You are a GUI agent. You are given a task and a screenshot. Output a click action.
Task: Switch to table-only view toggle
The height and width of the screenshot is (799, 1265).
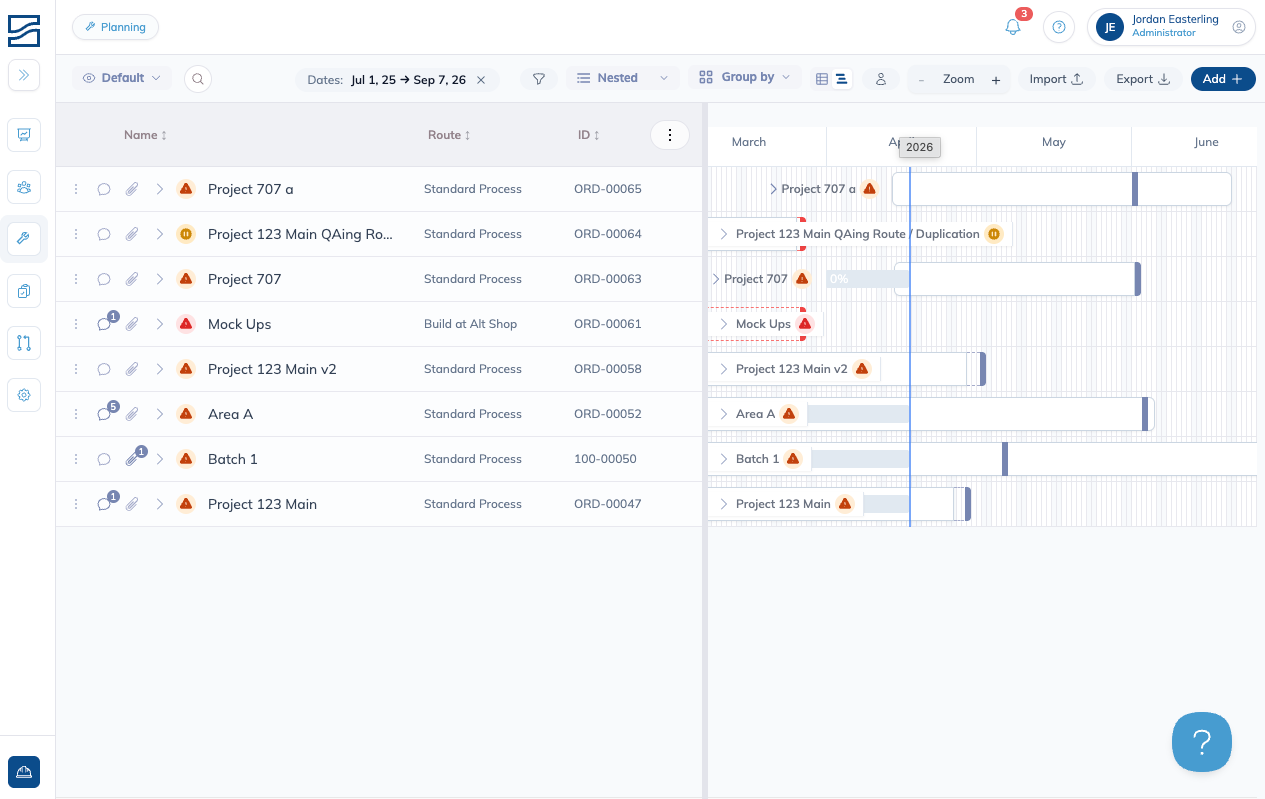pyautogui.click(x=822, y=79)
